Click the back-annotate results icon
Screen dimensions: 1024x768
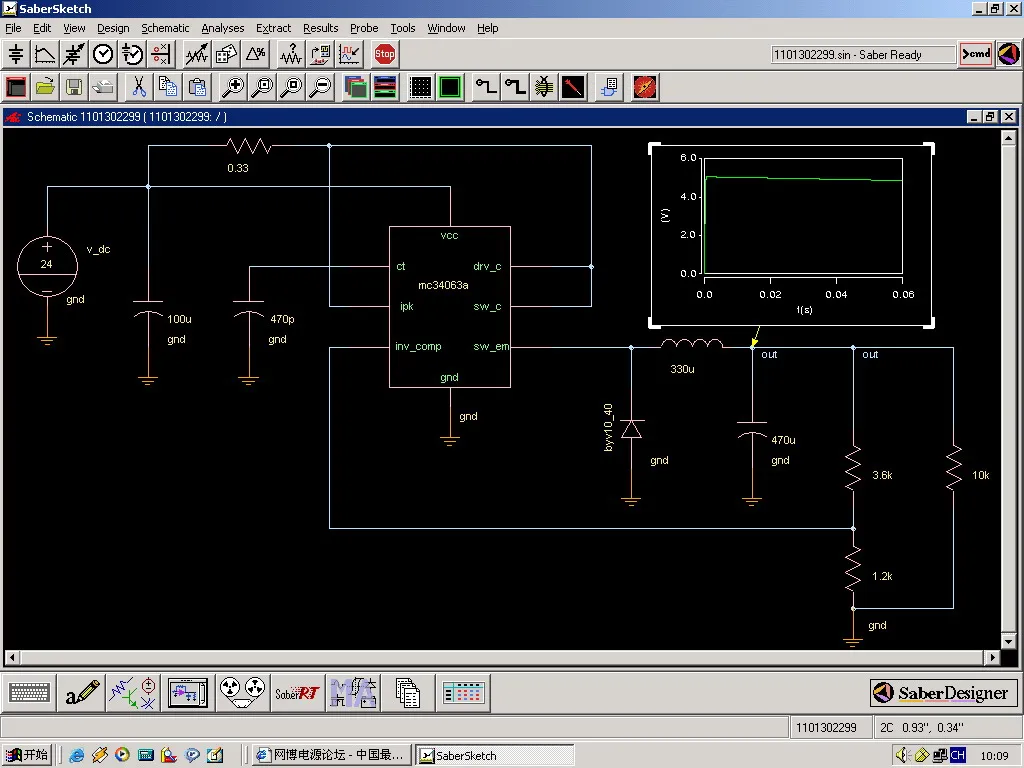click(x=320, y=54)
